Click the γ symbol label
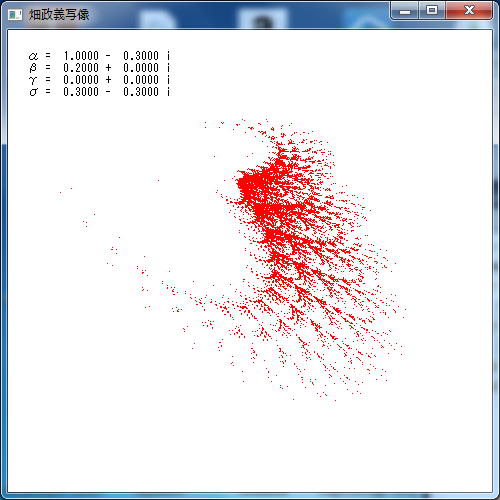This screenshot has height=500, width=500. (x=33, y=80)
